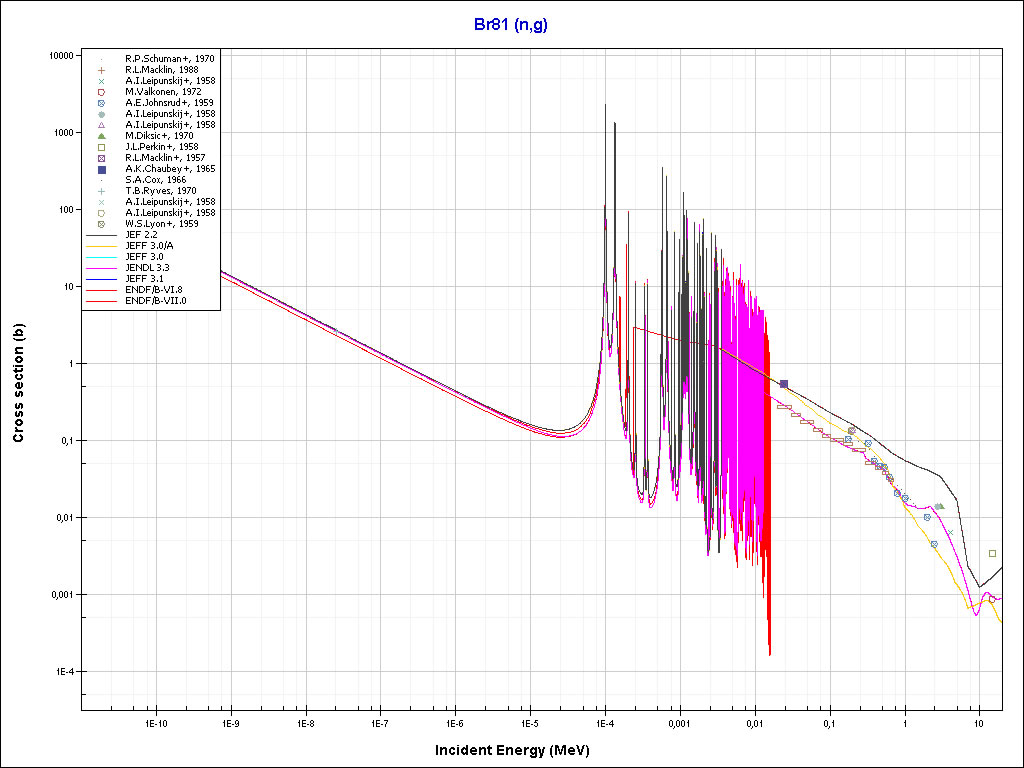Click the Br81 (n,g) chart title
The image size is (1024, 768).
coord(511,25)
